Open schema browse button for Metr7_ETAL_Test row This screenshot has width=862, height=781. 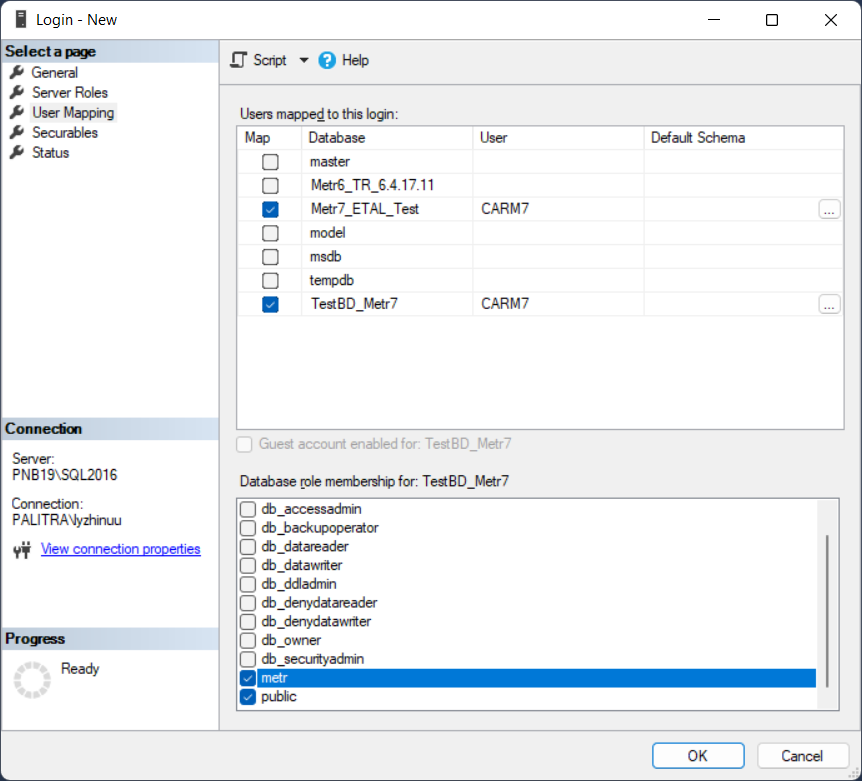point(829,209)
